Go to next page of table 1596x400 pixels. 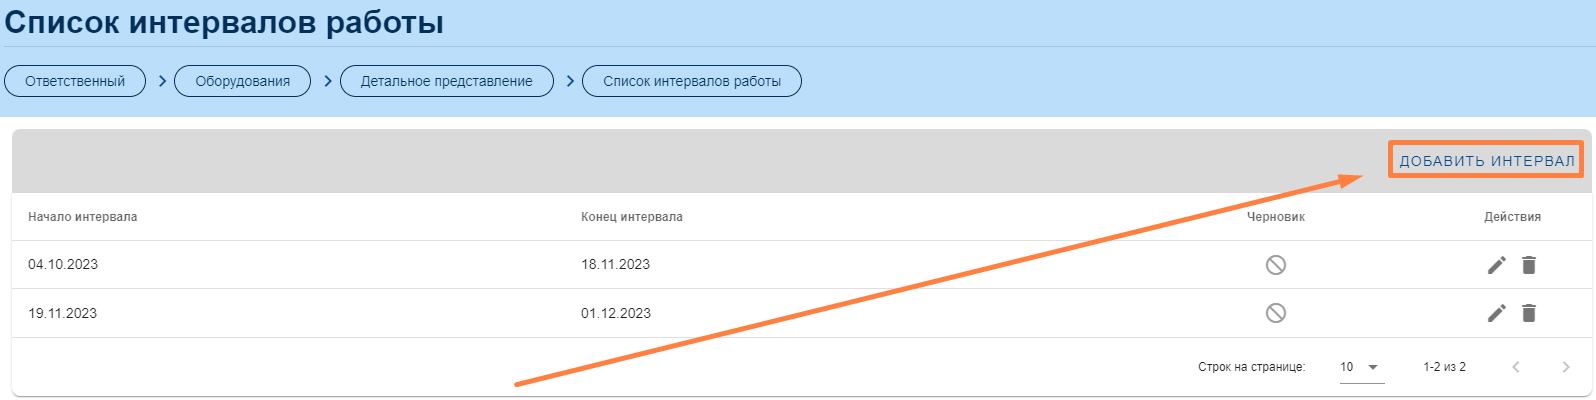point(1565,367)
